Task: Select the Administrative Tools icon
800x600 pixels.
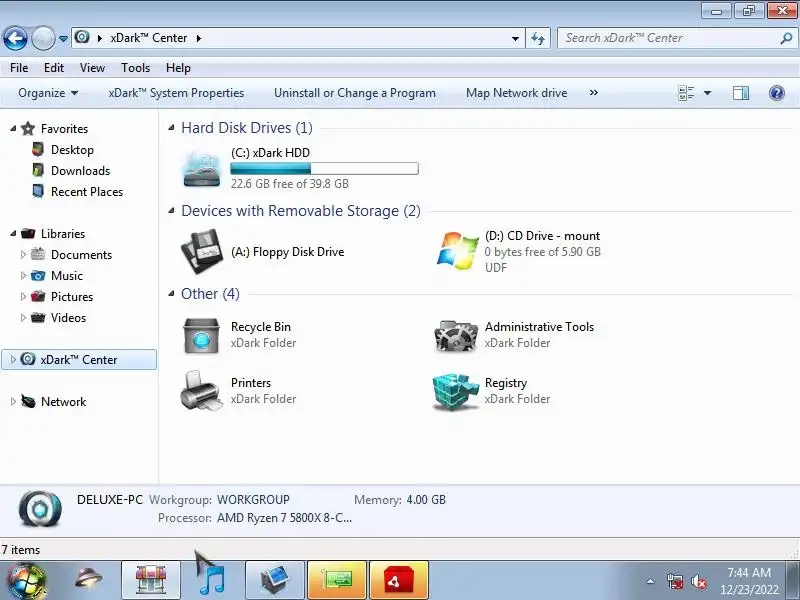Action: (x=456, y=335)
